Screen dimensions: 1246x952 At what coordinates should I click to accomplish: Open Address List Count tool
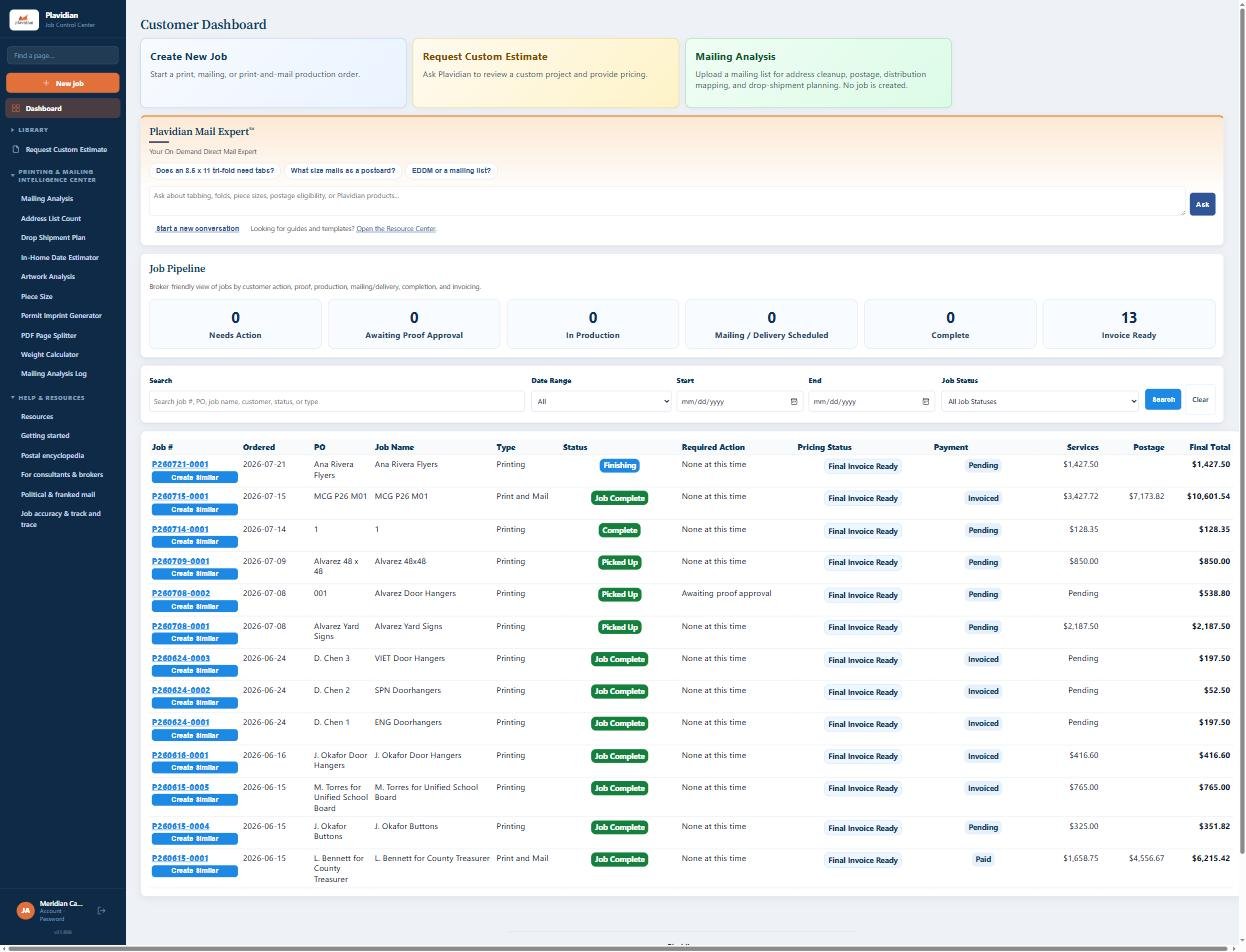click(51, 218)
